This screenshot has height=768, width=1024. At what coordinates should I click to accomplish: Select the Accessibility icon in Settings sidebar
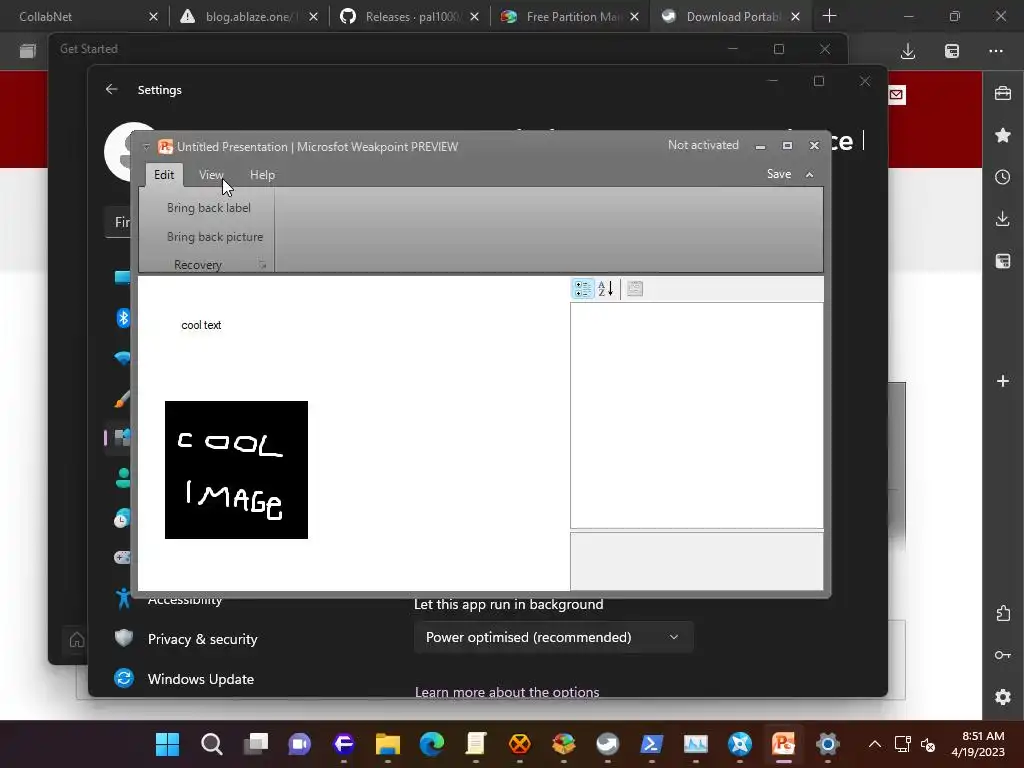[x=123, y=598]
